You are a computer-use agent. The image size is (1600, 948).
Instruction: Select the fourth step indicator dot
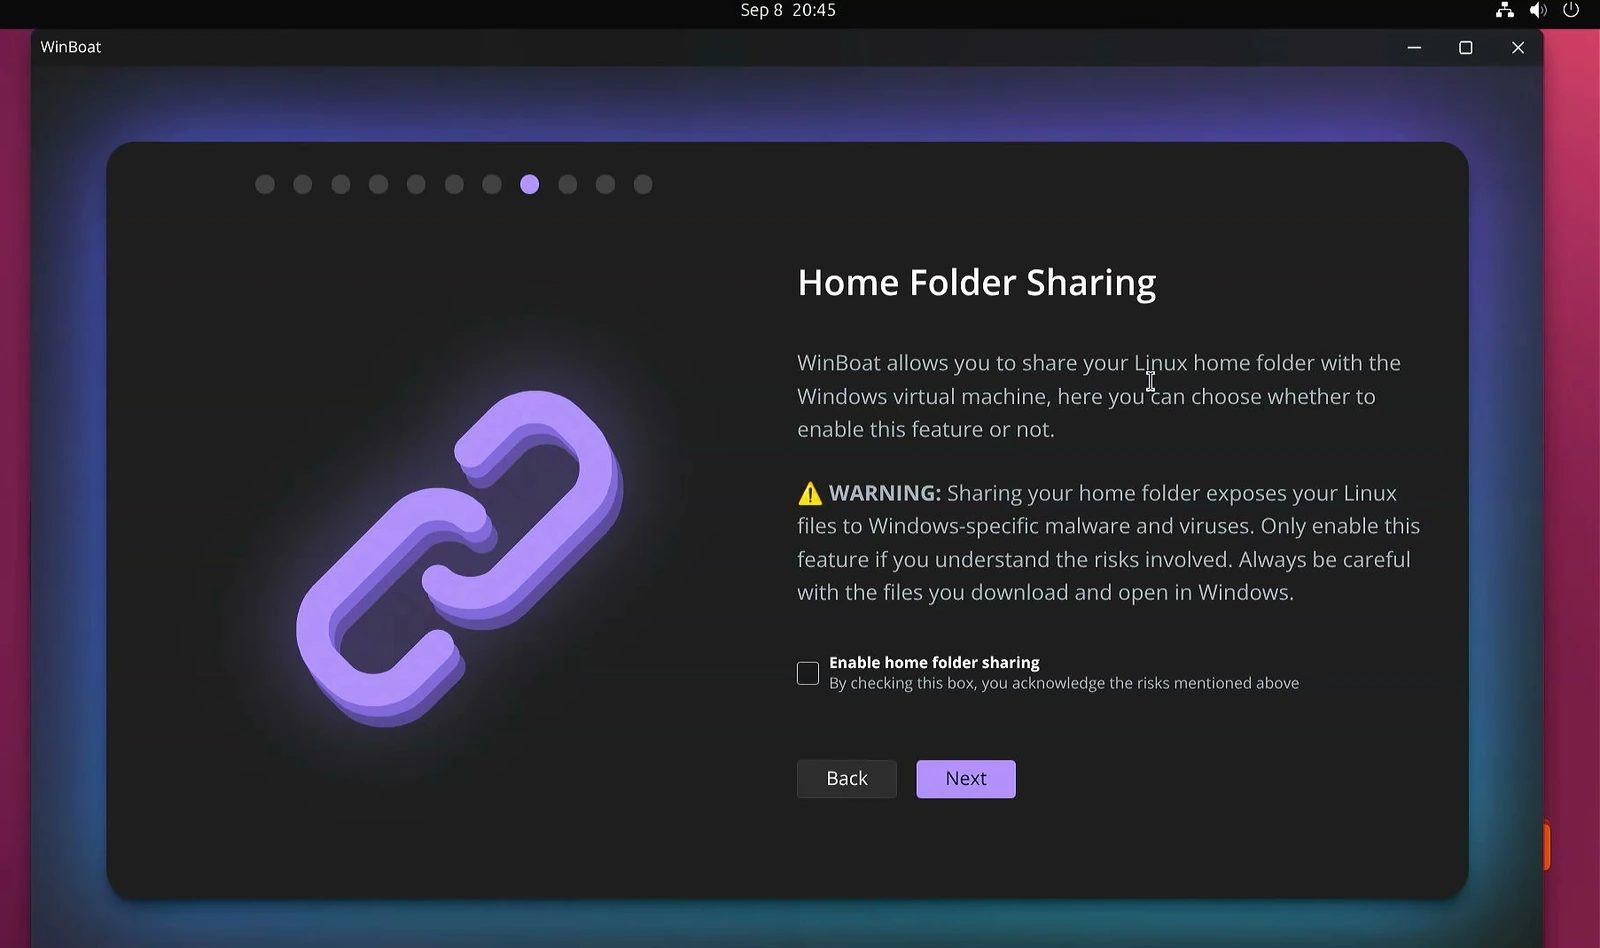point(378,184)
